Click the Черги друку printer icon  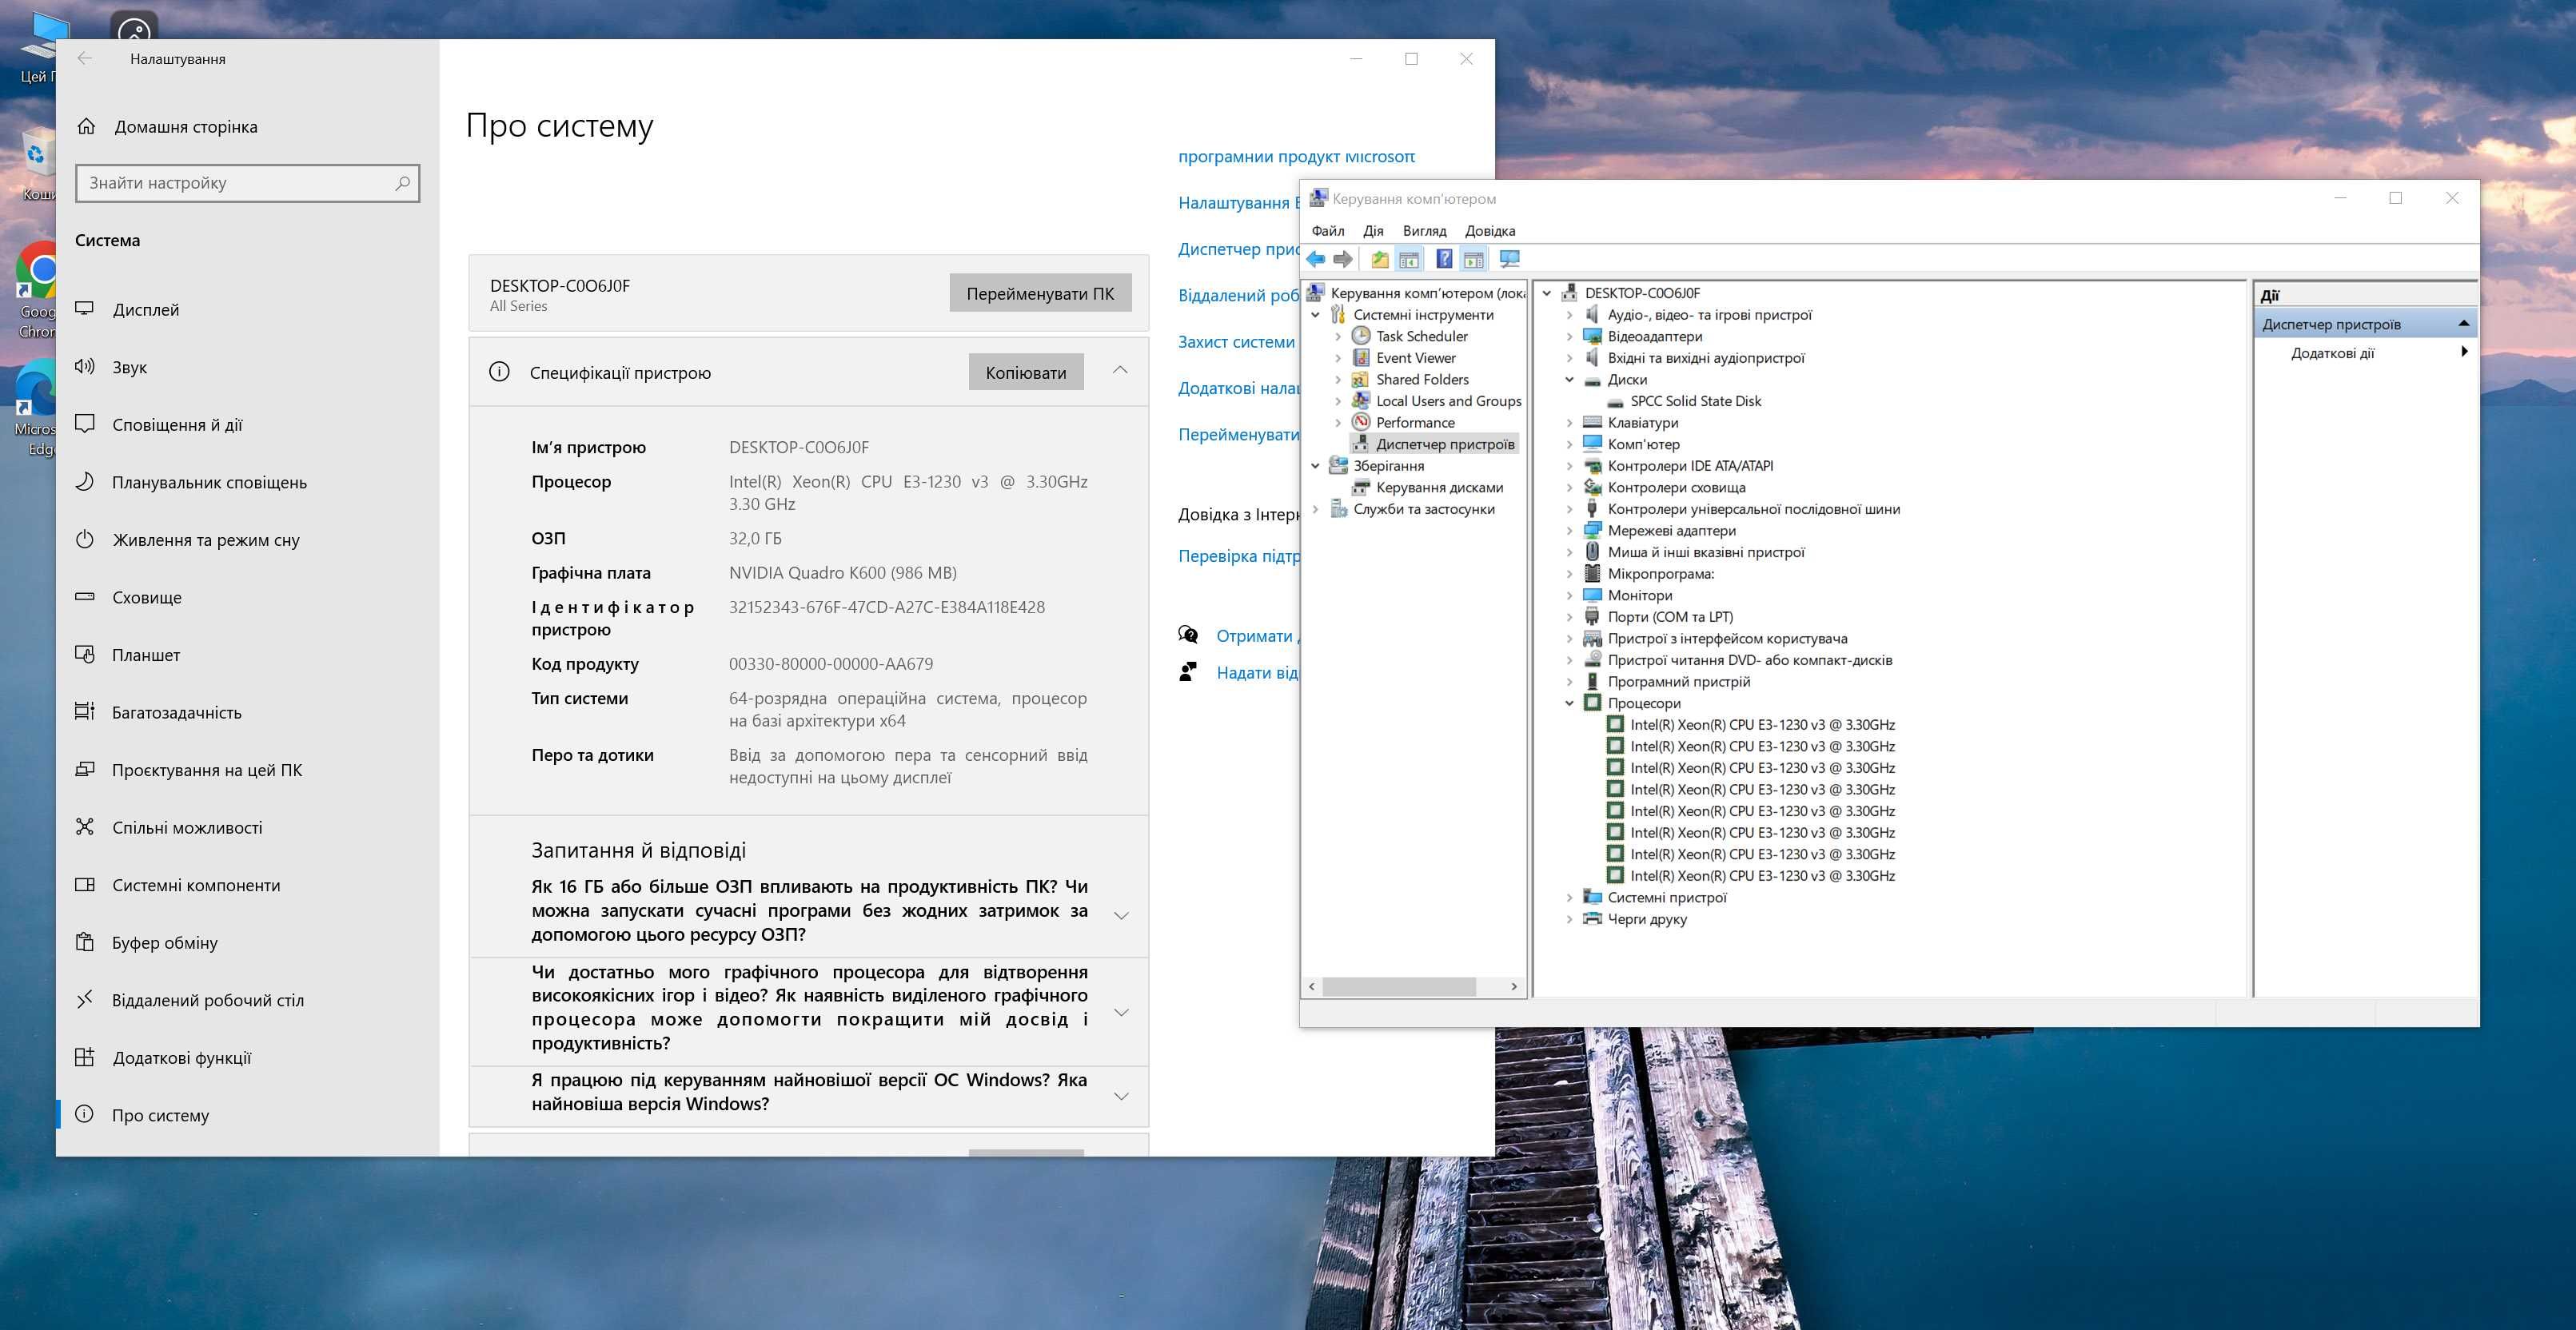pos(1592,919)
